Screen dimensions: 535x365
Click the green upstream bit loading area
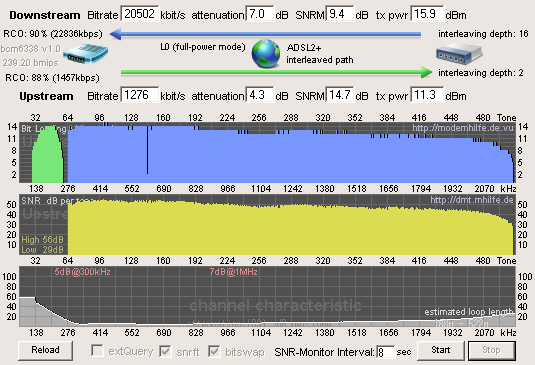[x=48, y=155]
